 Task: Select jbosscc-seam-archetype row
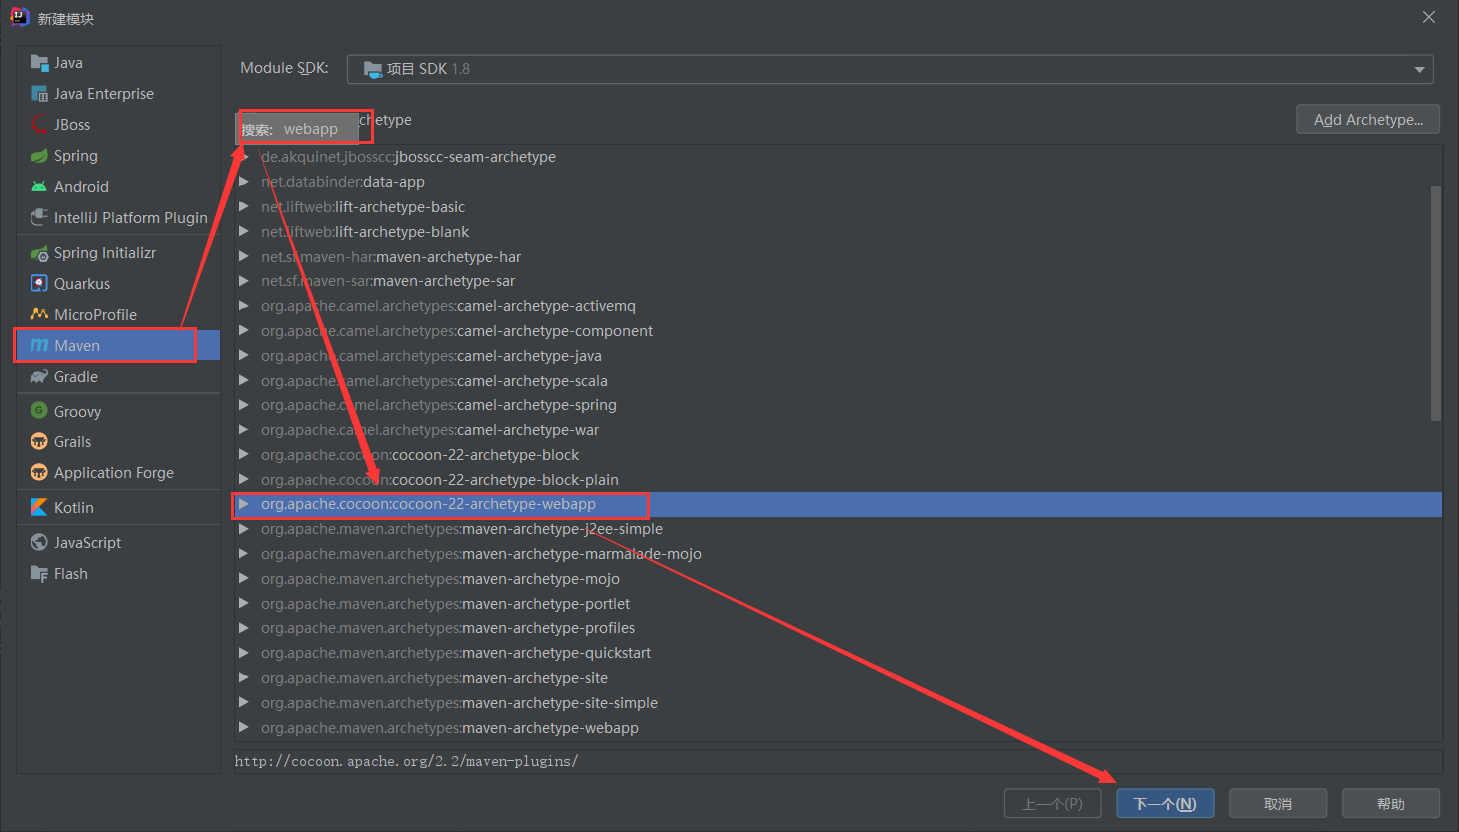(x=838, y=157)
